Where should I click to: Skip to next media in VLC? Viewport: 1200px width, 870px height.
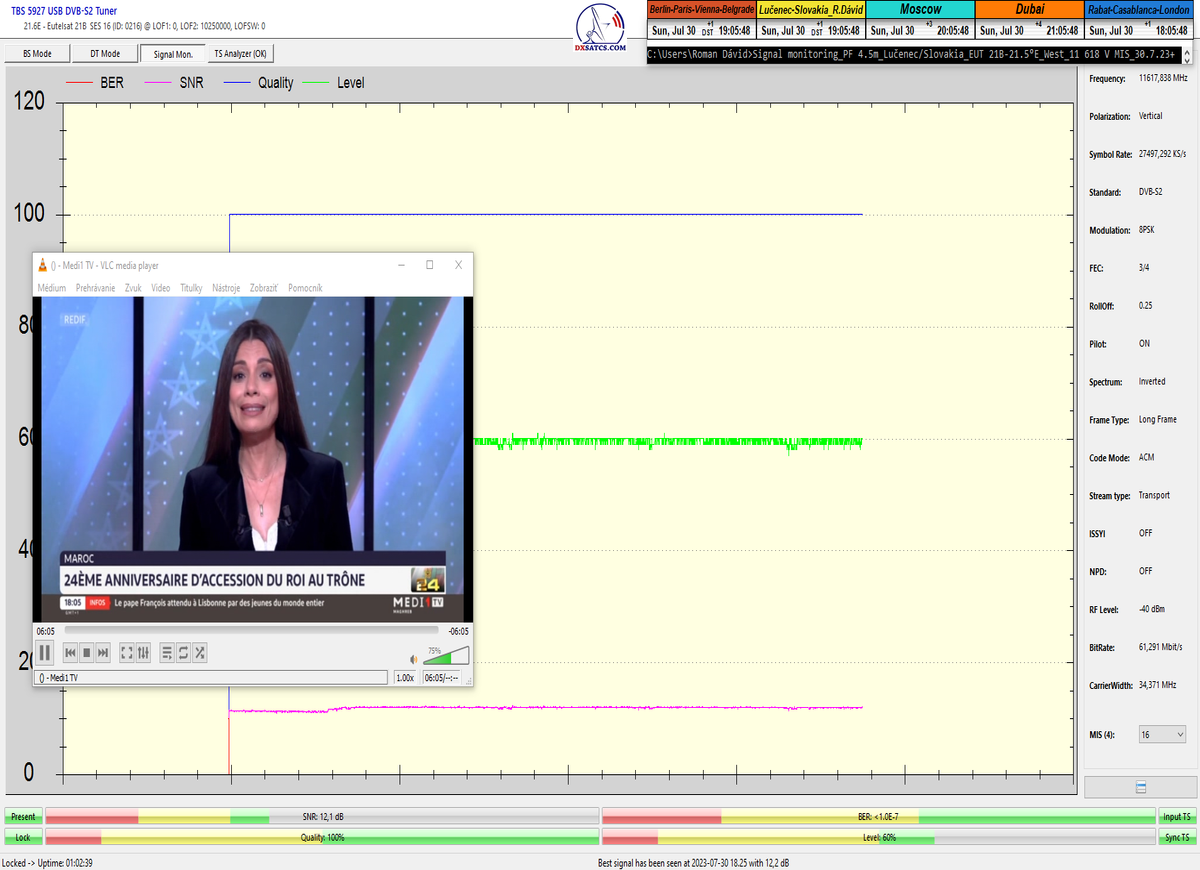point(103,653)
